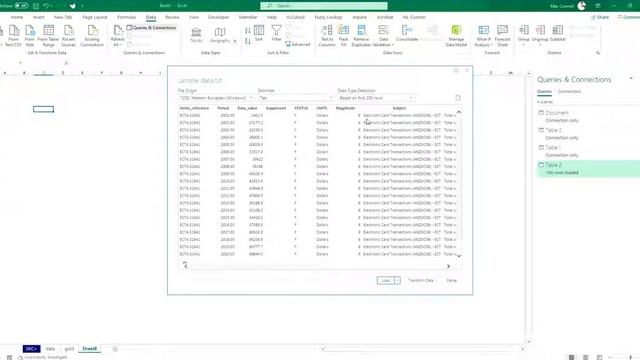
Task: Click the Search box in title bar
Action: [x=324, y=6]
